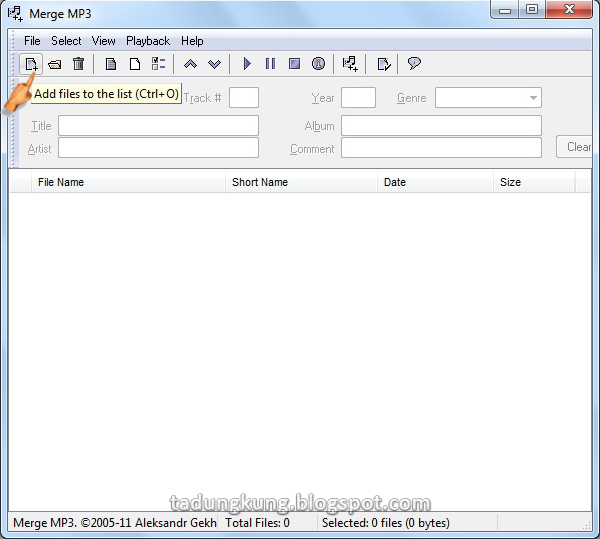Move selected file down with down arrow
The image size is (600, 539).
pos(214,64)
